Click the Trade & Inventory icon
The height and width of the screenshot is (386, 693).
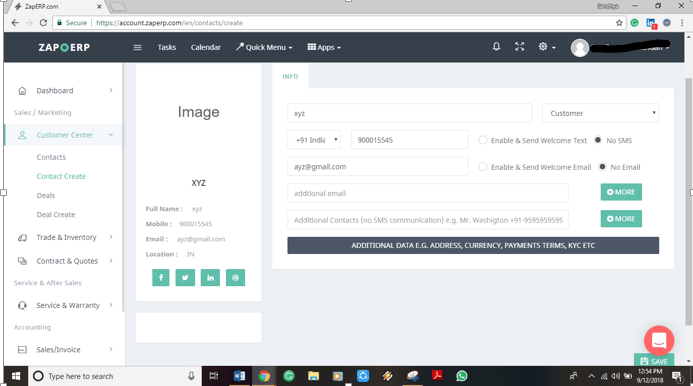[22, 237]
